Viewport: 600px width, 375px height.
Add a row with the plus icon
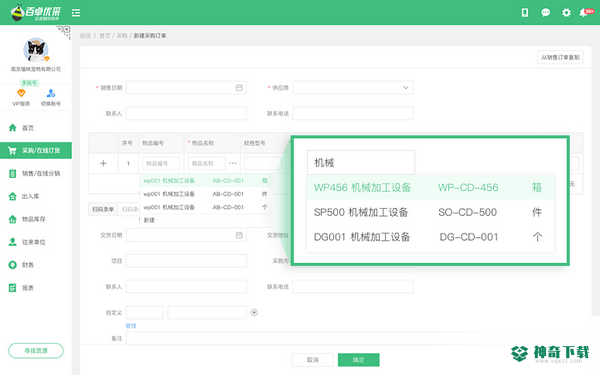[103, 163]
